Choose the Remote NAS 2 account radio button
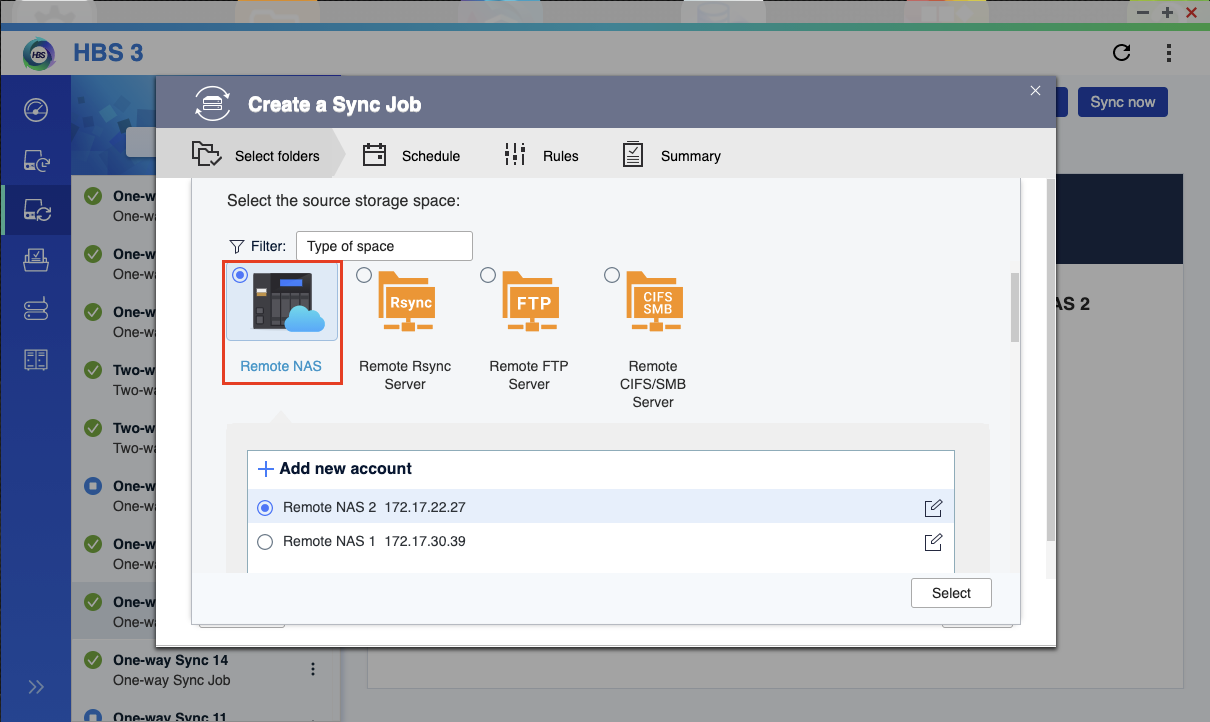The width and height of the screenshot is (1210, 722). 265,508
